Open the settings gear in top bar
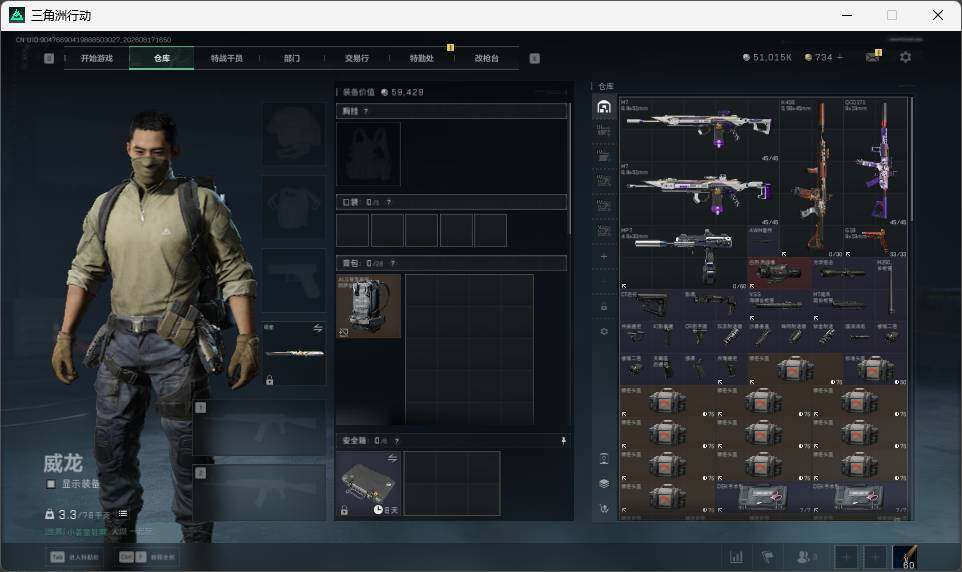 (x=905, y=57)
